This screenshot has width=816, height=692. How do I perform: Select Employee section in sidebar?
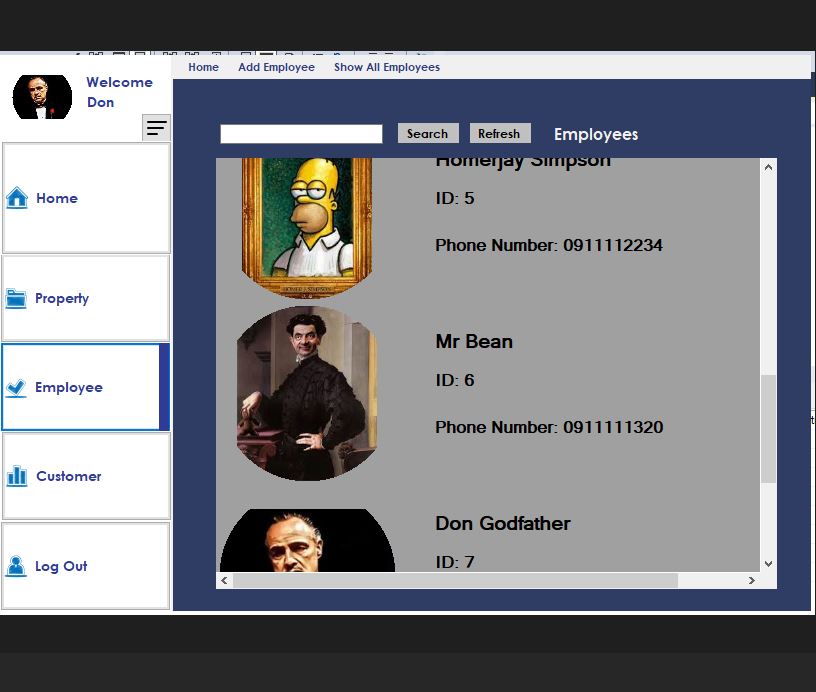point(86,387)
